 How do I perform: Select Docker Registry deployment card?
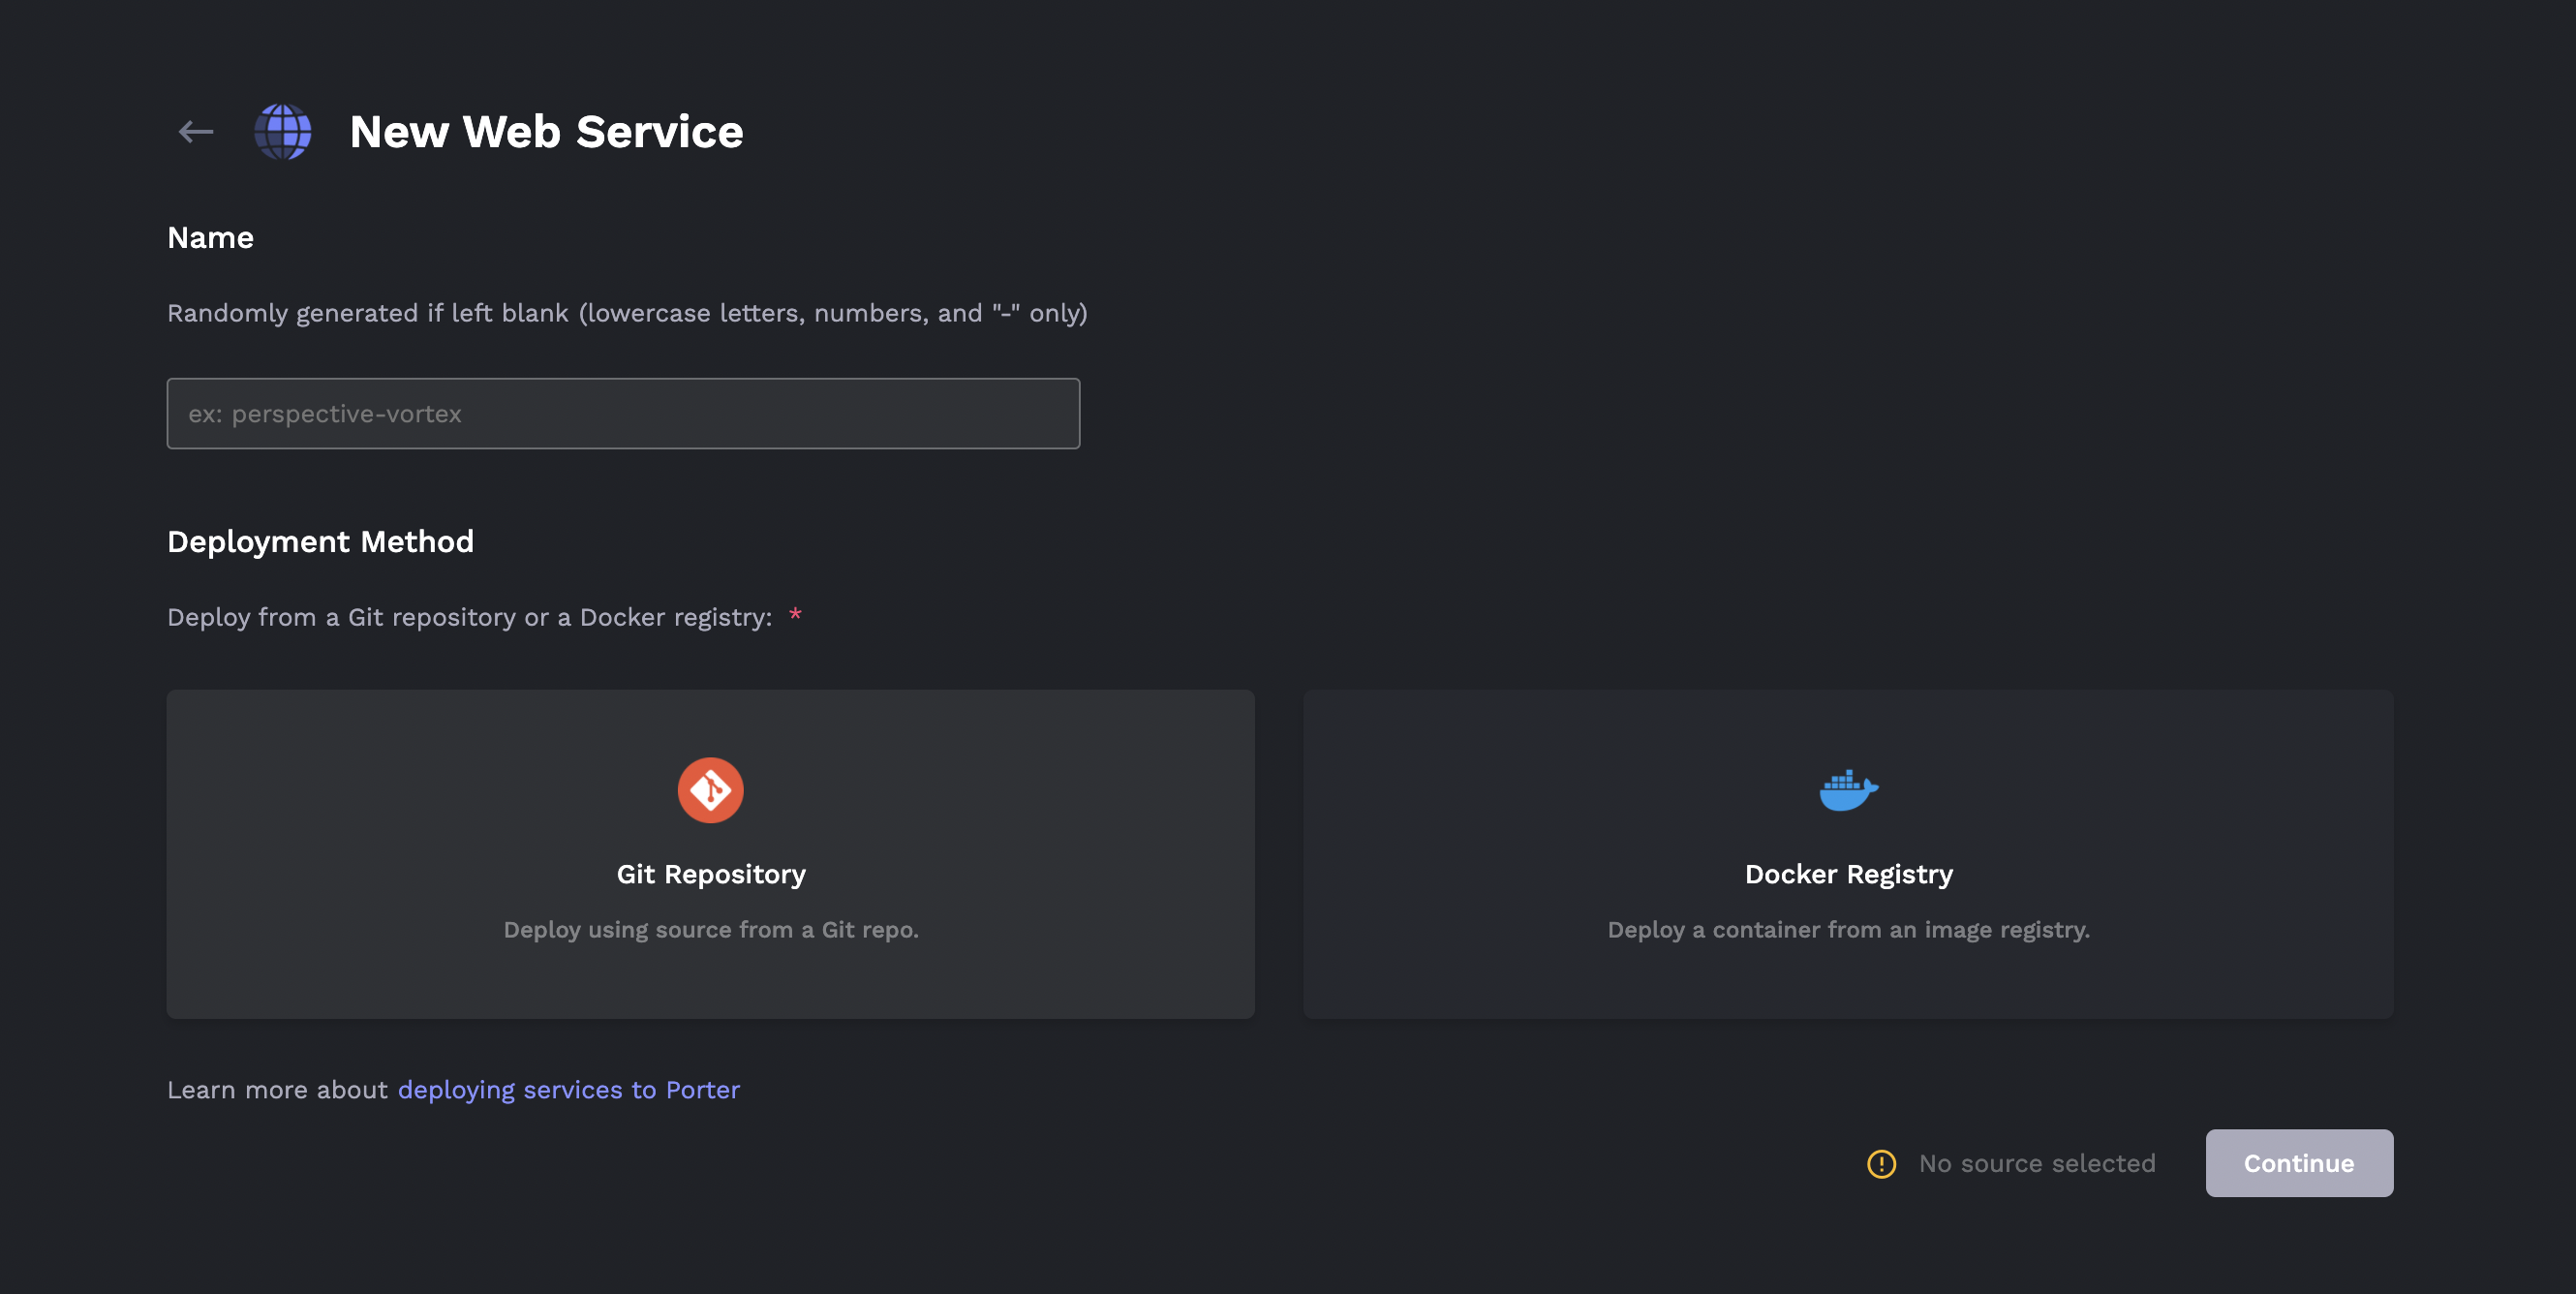coord(1848,854)
